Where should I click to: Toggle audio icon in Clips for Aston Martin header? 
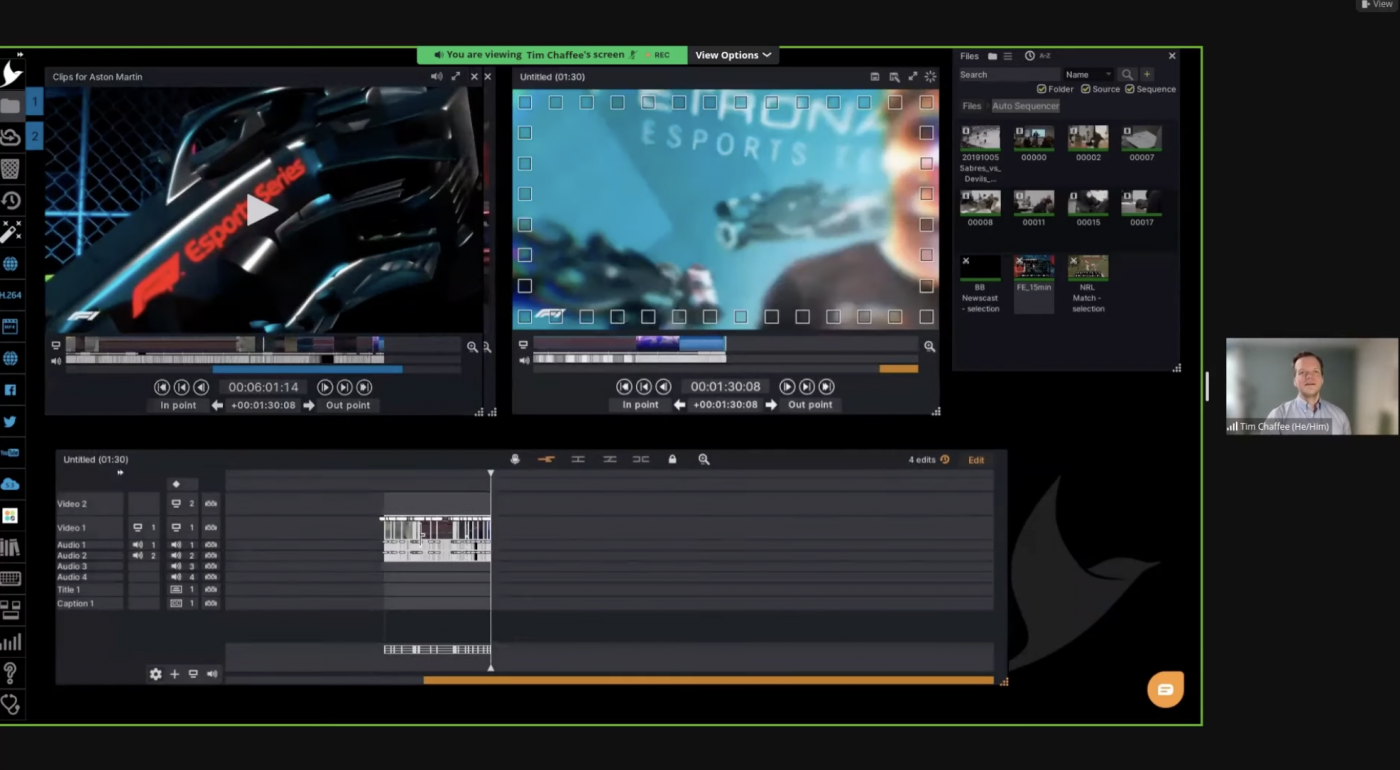tap(437, 76)
